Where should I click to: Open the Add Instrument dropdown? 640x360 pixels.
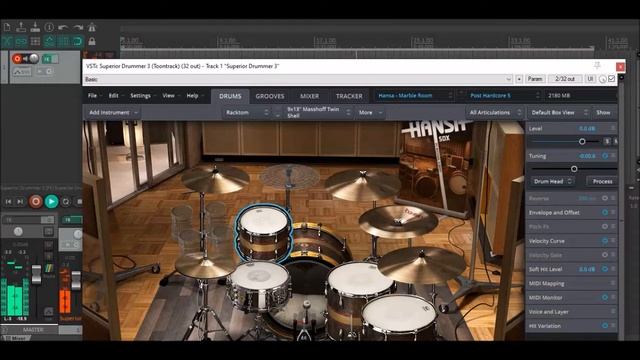tap(113, 113)
